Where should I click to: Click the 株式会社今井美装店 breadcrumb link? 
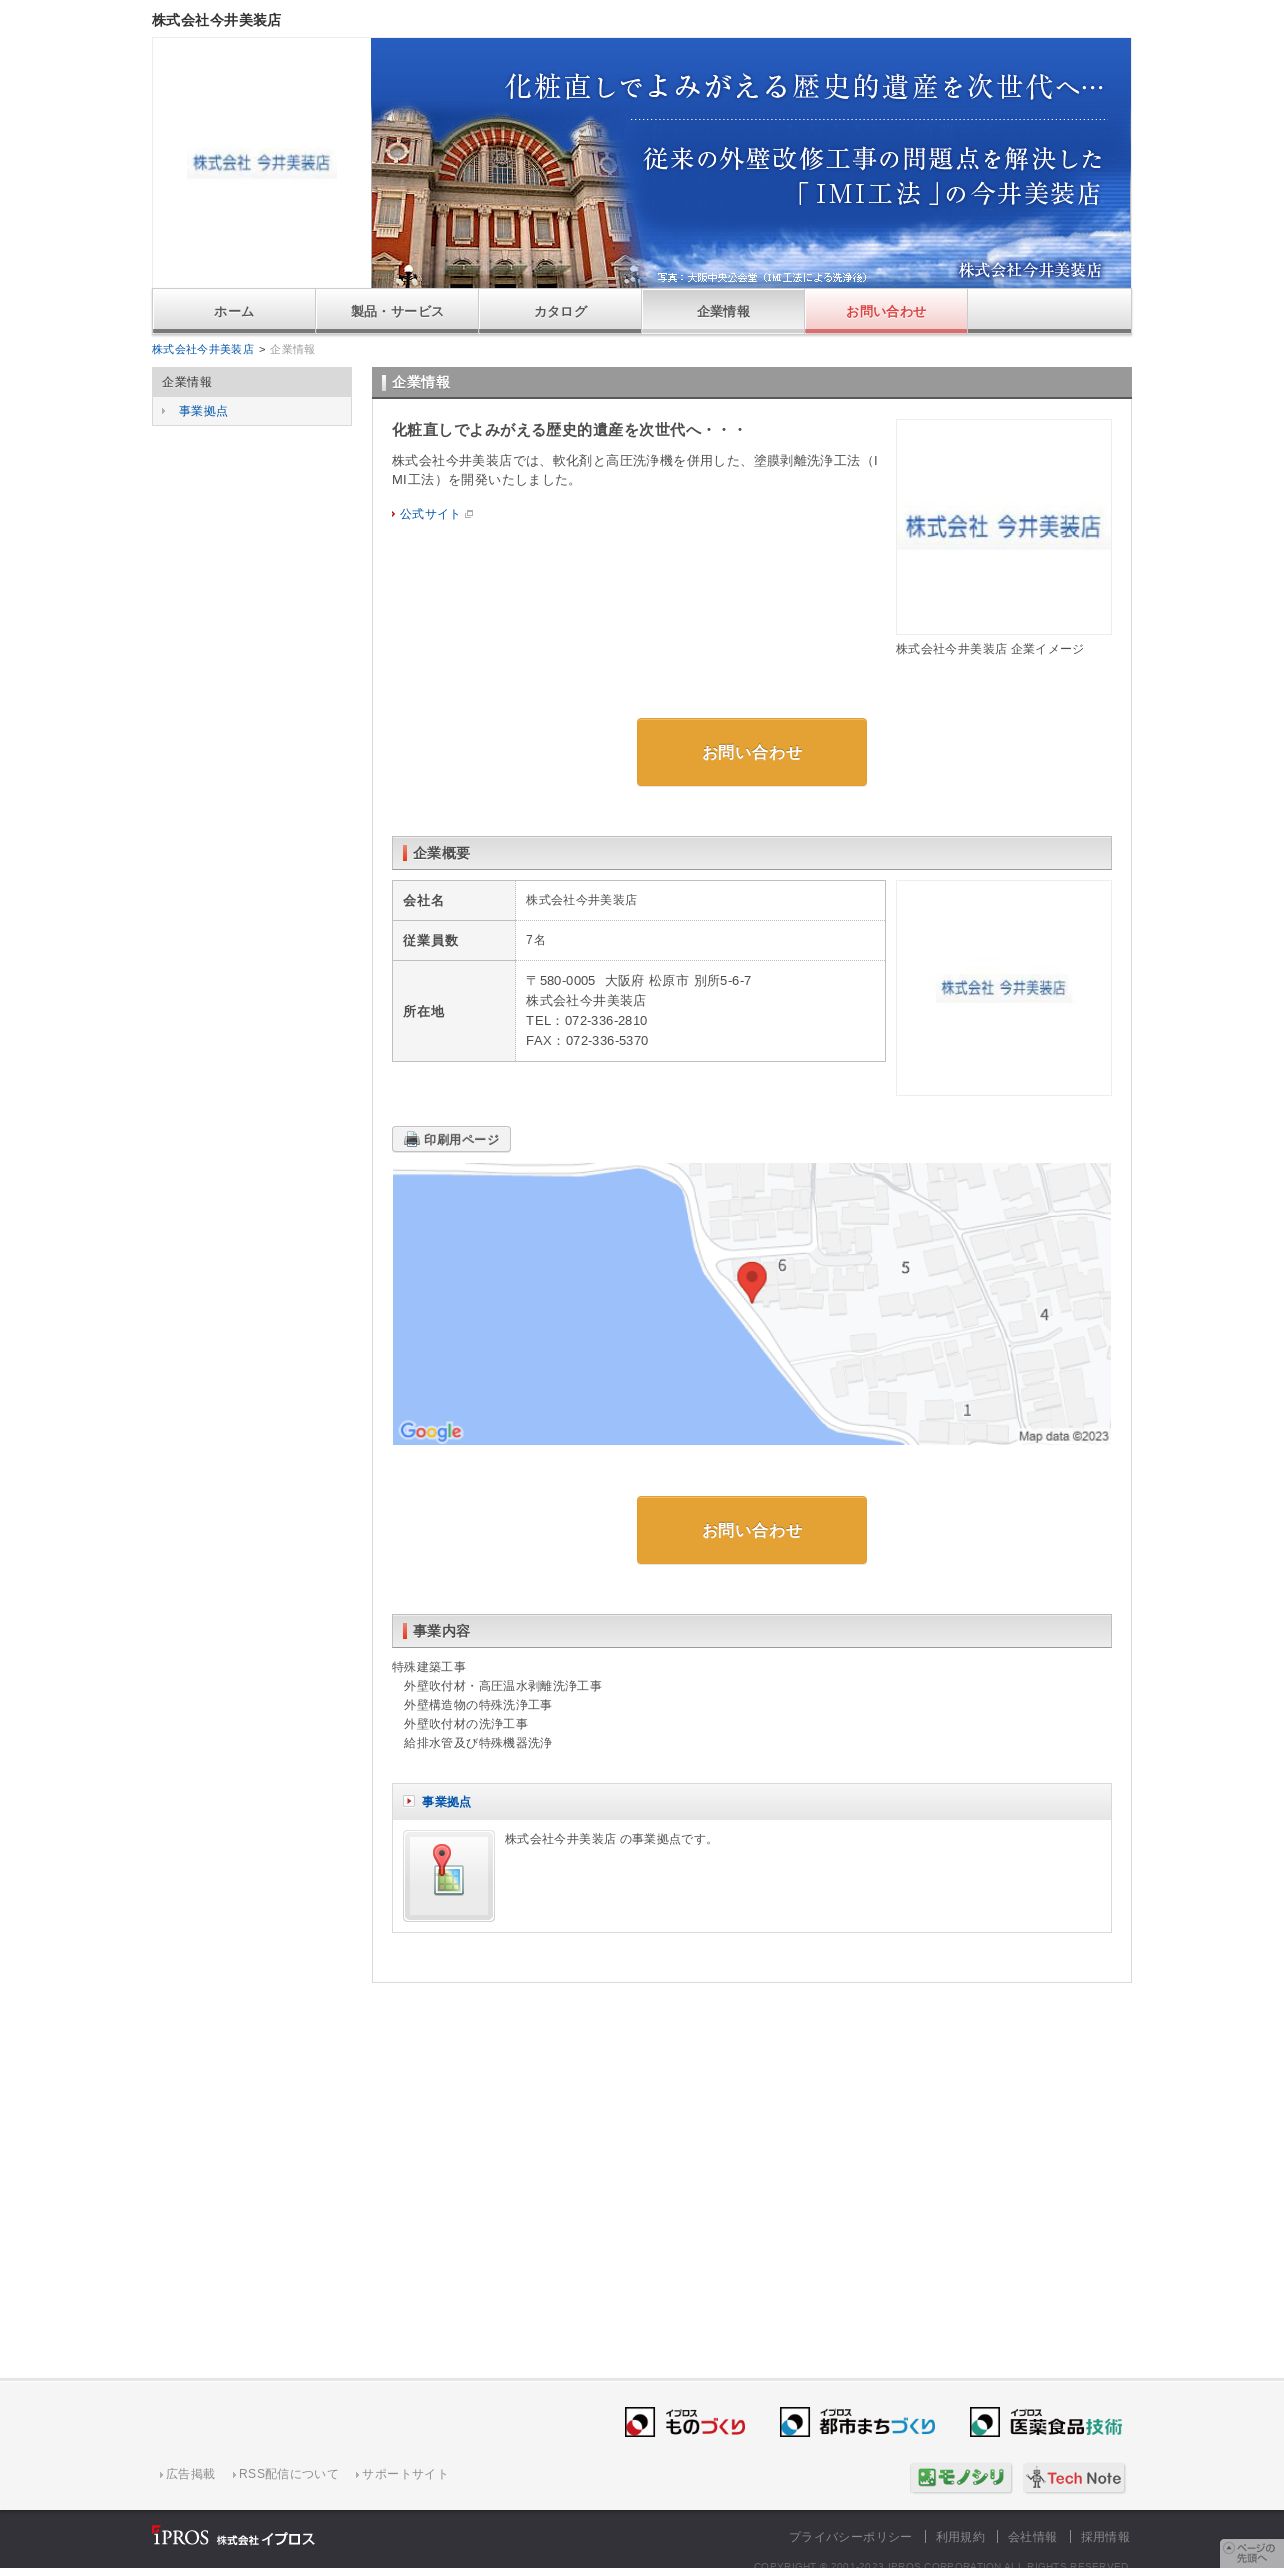(x=203, y=349)
